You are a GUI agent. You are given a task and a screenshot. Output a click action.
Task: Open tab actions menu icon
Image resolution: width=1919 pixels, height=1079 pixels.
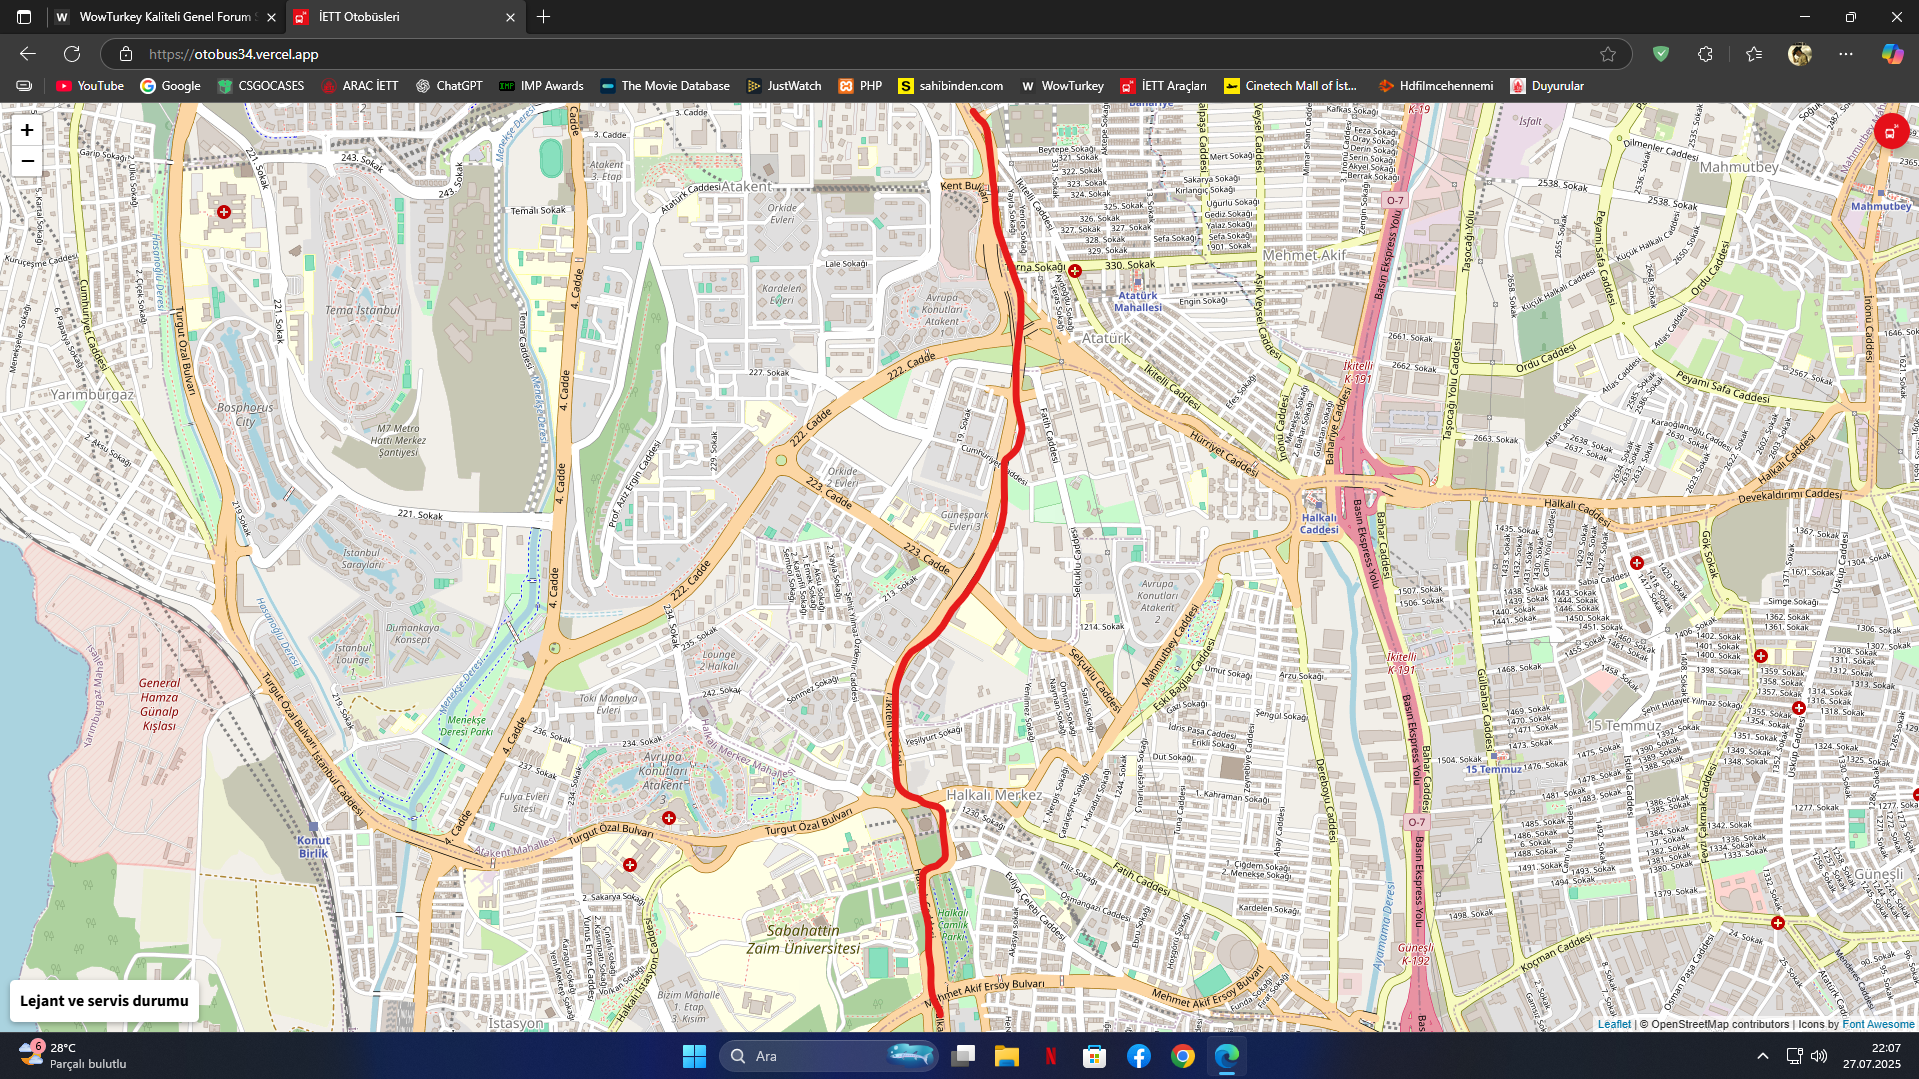click(x=24, y=17)
